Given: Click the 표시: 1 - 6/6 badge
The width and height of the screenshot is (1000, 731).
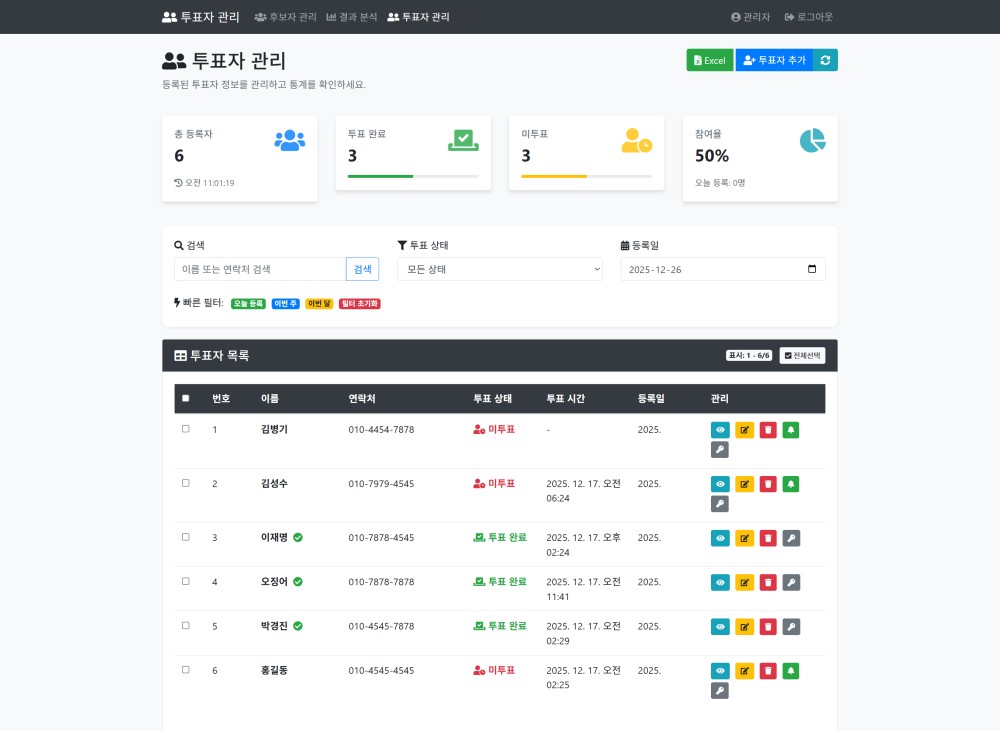Looking at the screenshot, I should (749, 355).
